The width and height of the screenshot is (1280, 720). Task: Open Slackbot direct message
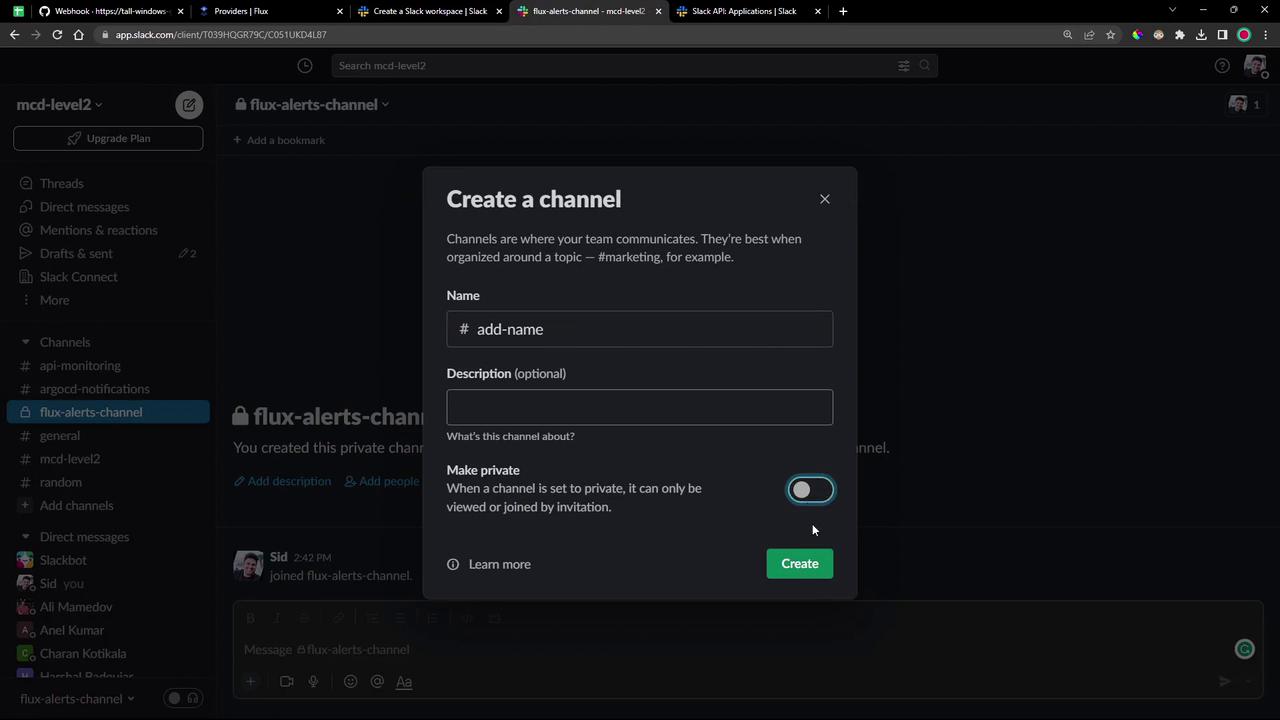tap(63, 561)
